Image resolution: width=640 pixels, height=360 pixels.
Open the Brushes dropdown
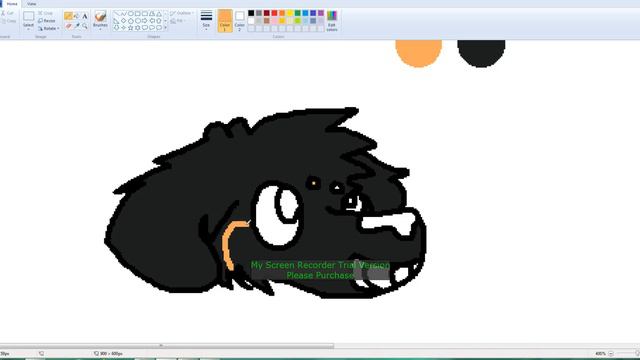click(x=100, y=27)
